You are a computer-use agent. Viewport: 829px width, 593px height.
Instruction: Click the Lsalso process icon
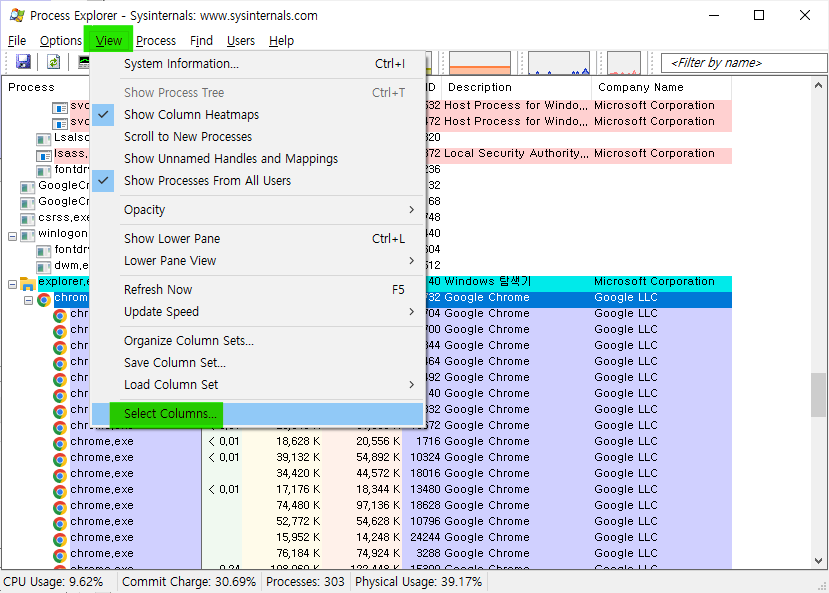43,140
